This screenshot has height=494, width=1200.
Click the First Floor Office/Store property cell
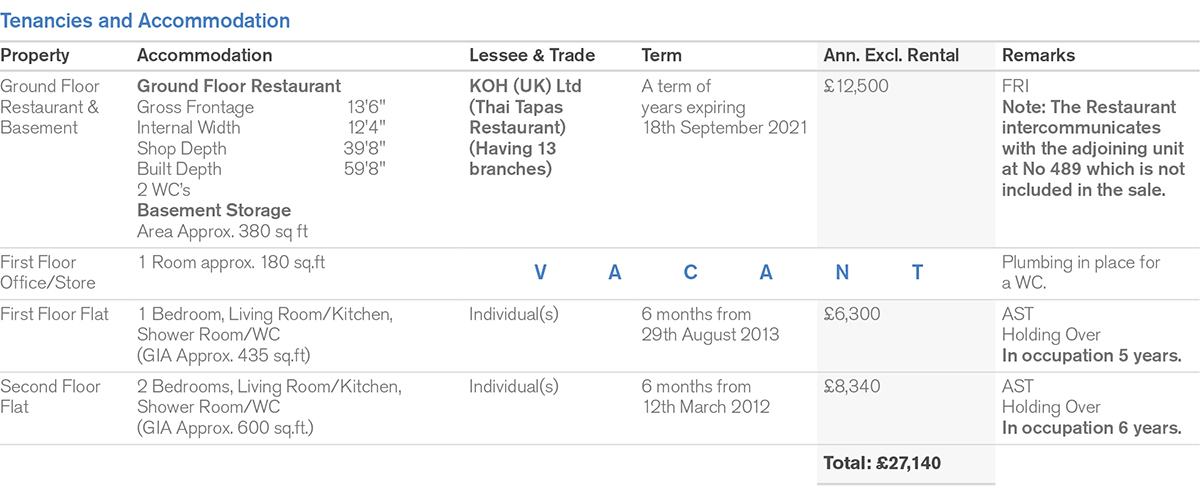(40, 273)
